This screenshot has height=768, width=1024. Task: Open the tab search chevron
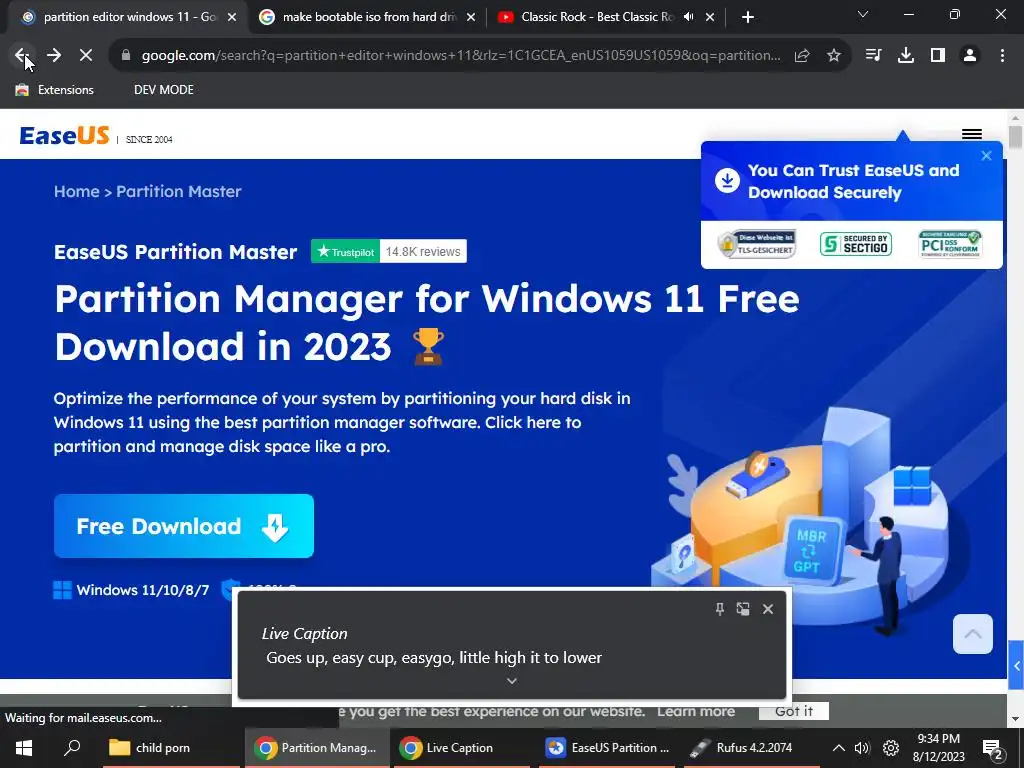pos(863,14)
